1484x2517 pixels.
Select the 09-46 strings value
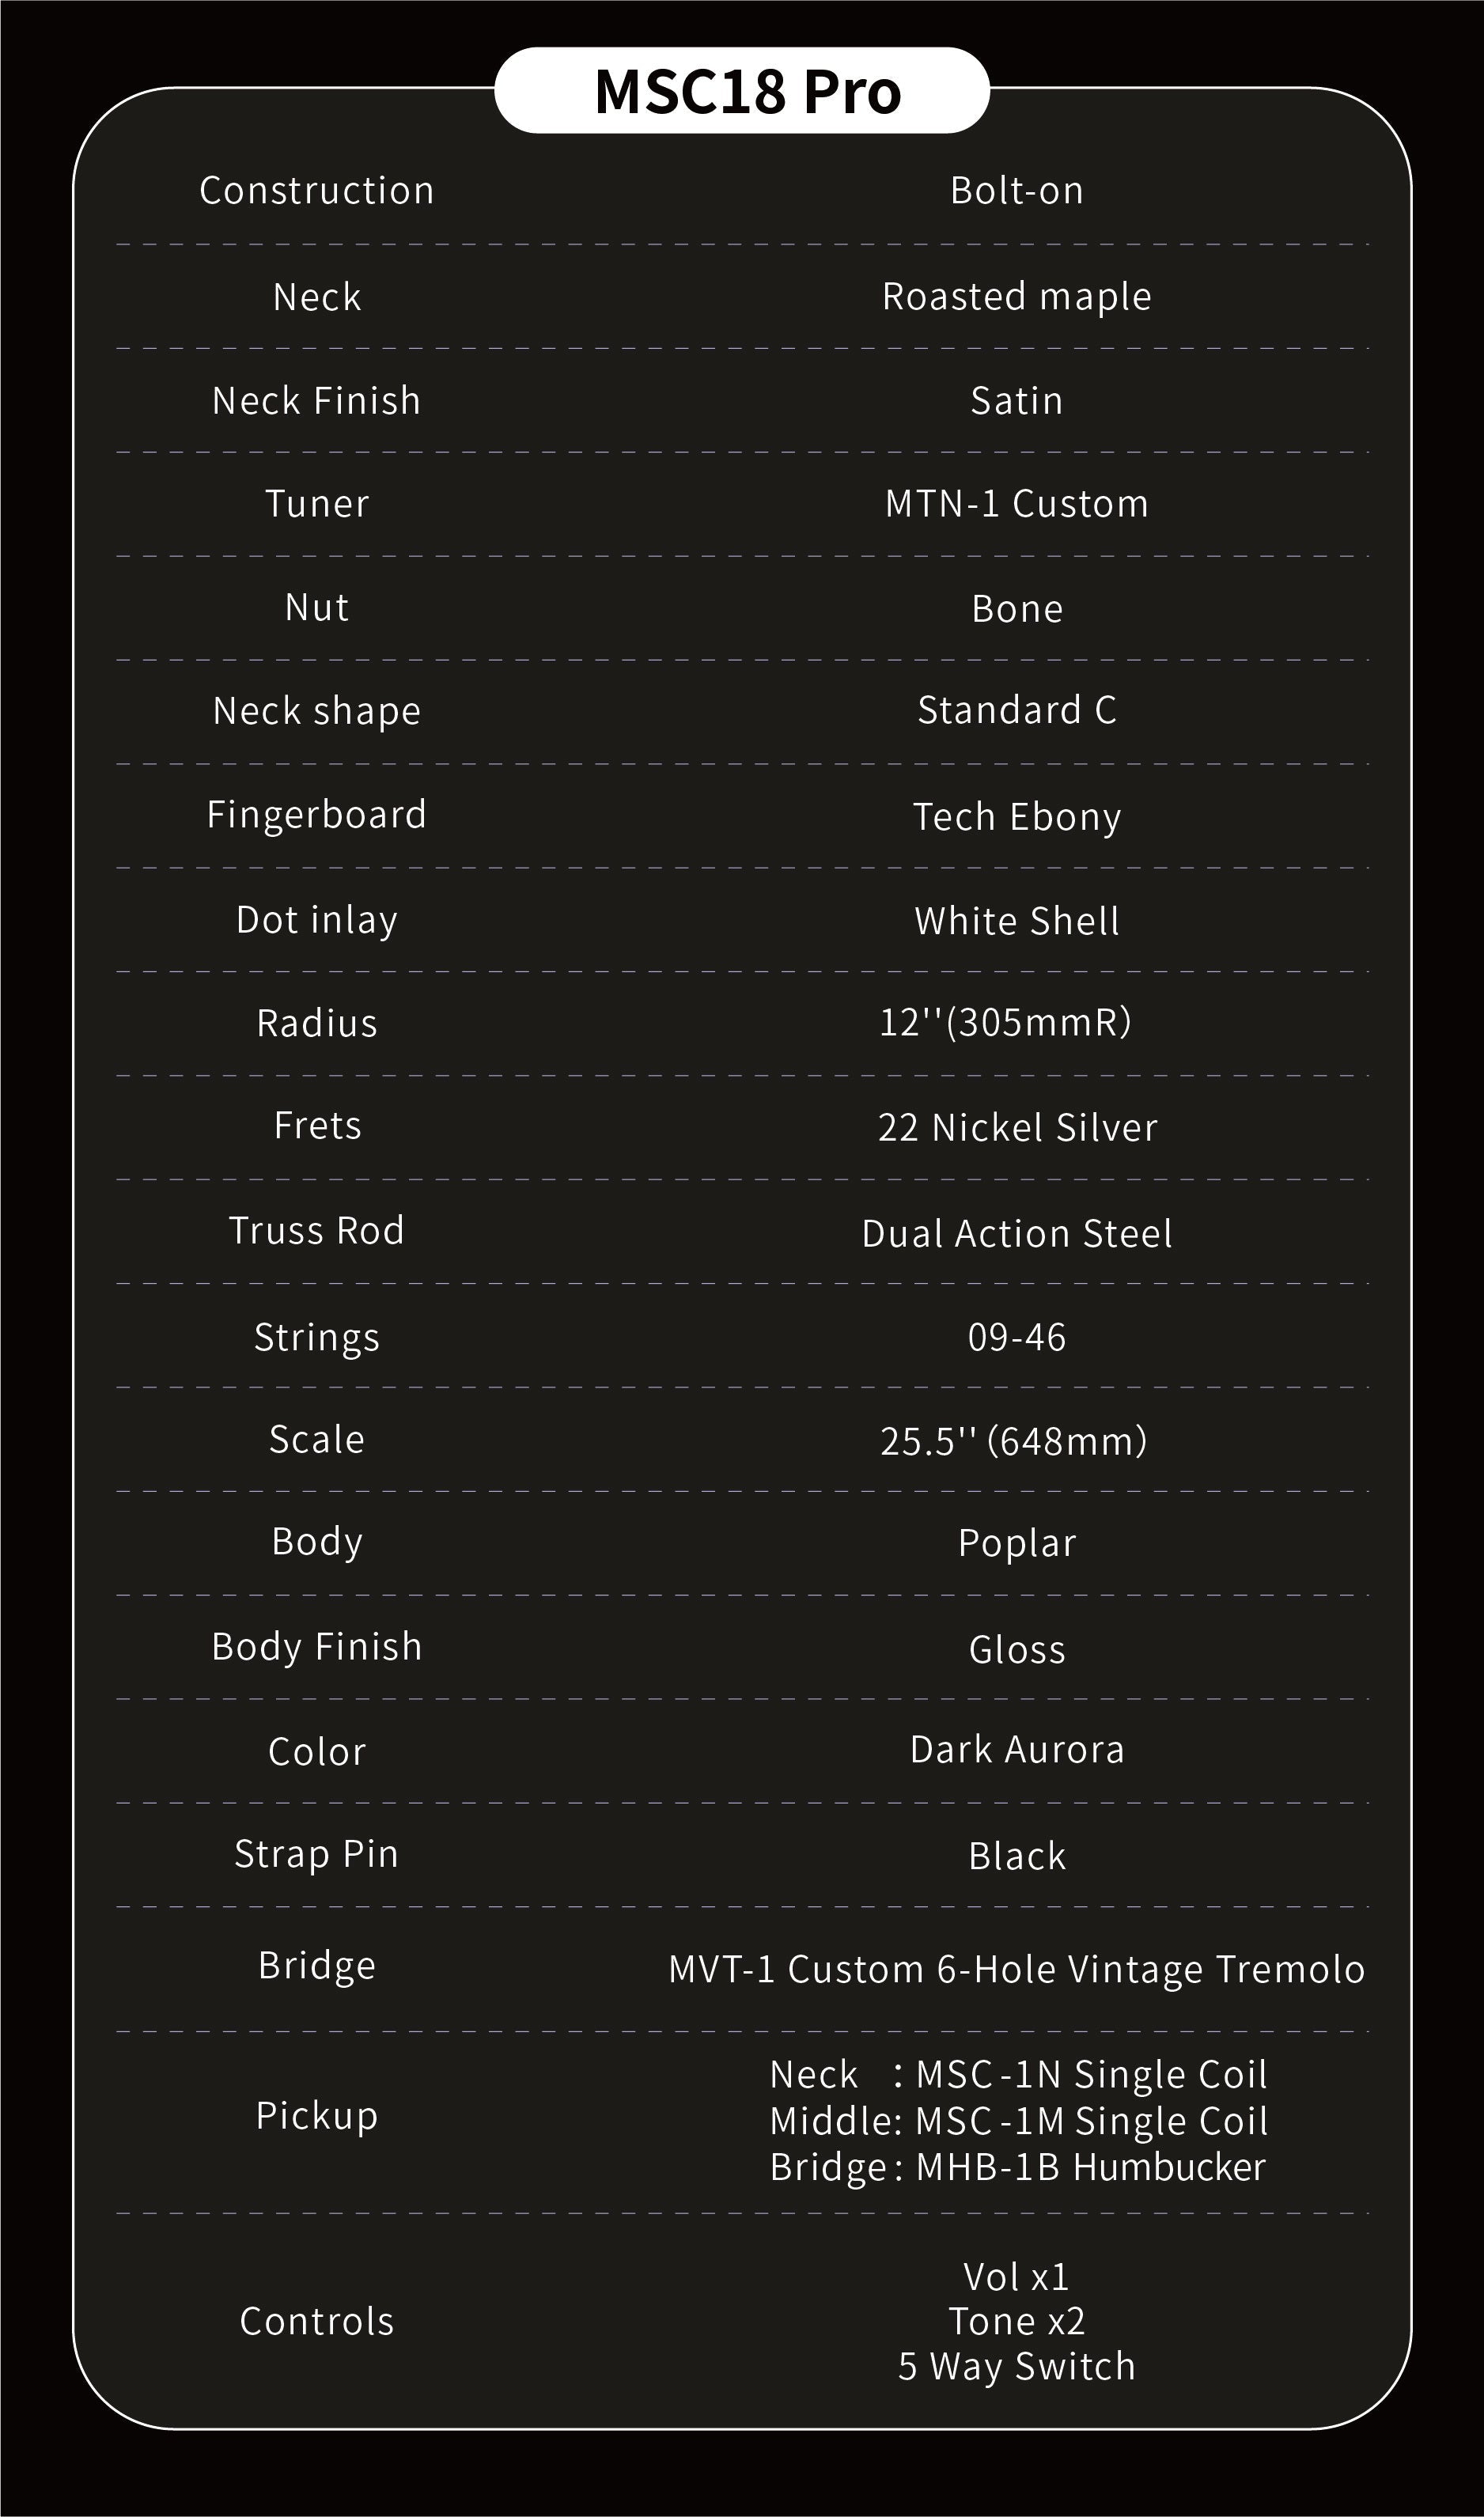tap(1016, 1337)
